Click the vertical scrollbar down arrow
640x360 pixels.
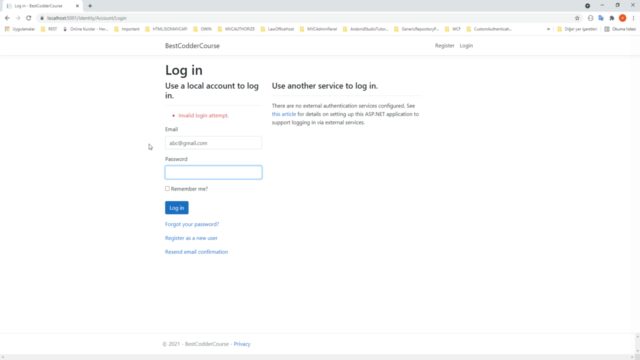pos(638,351)
